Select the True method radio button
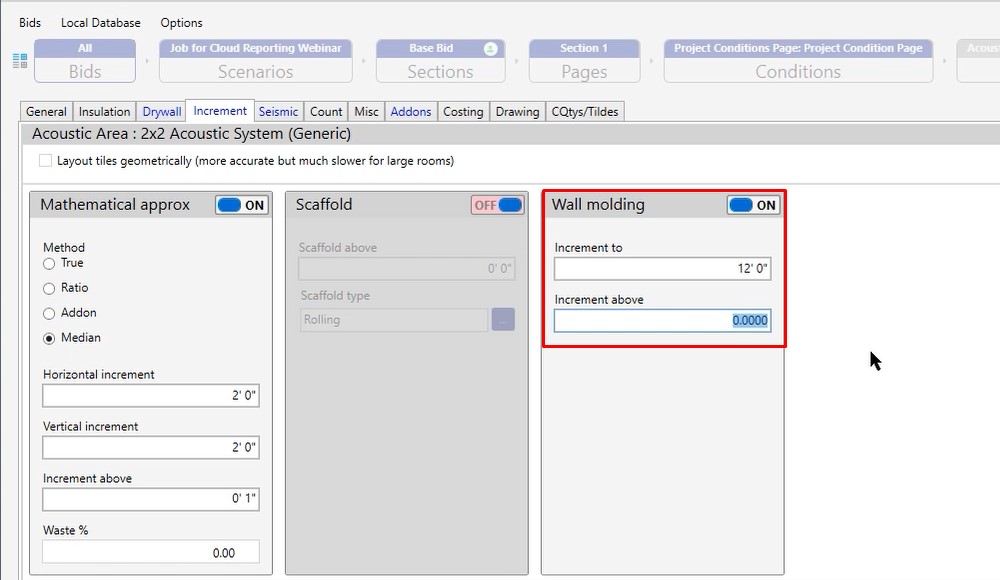This screenshot has width=1000, height=580. pyautogui.click(x=49, y=263)
